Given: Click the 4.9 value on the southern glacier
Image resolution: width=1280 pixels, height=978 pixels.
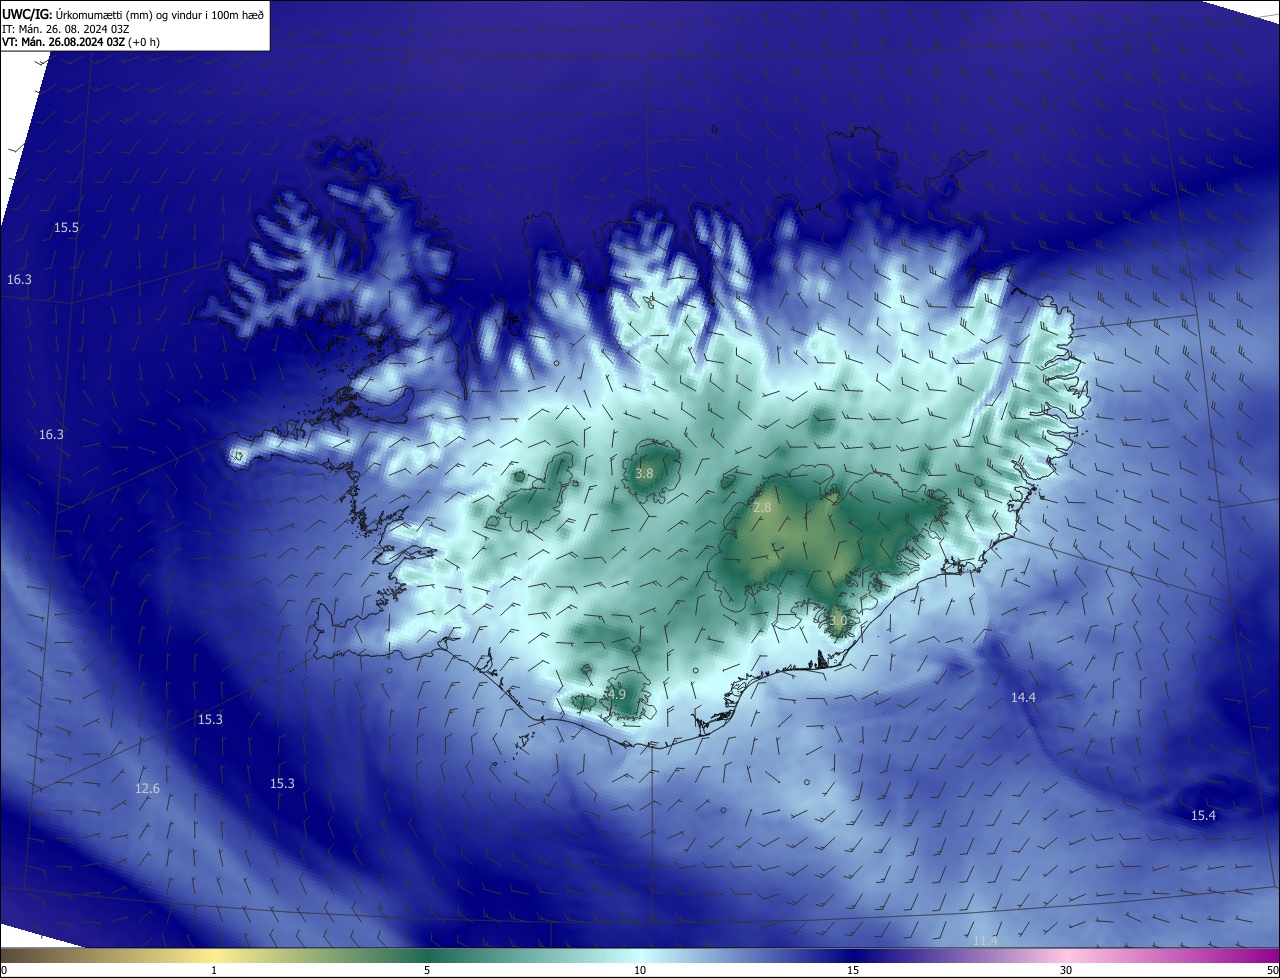Looking at the screenshot, I should tap(616, 694).
